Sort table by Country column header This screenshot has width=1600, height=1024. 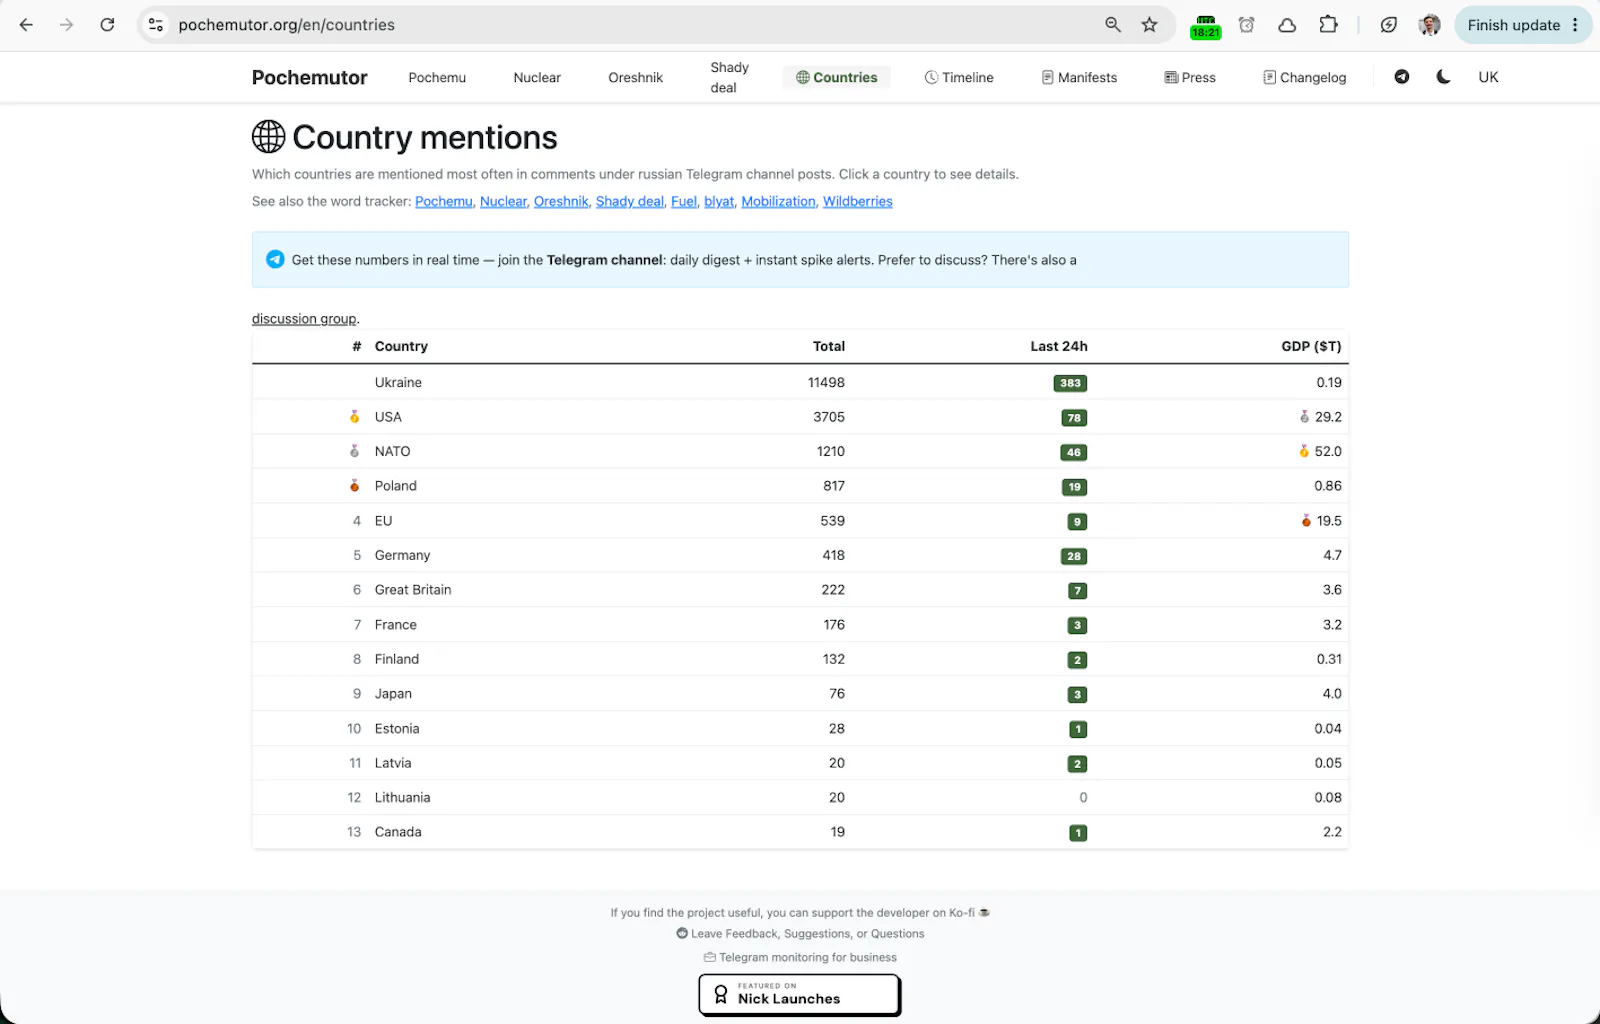click(401, 346)
